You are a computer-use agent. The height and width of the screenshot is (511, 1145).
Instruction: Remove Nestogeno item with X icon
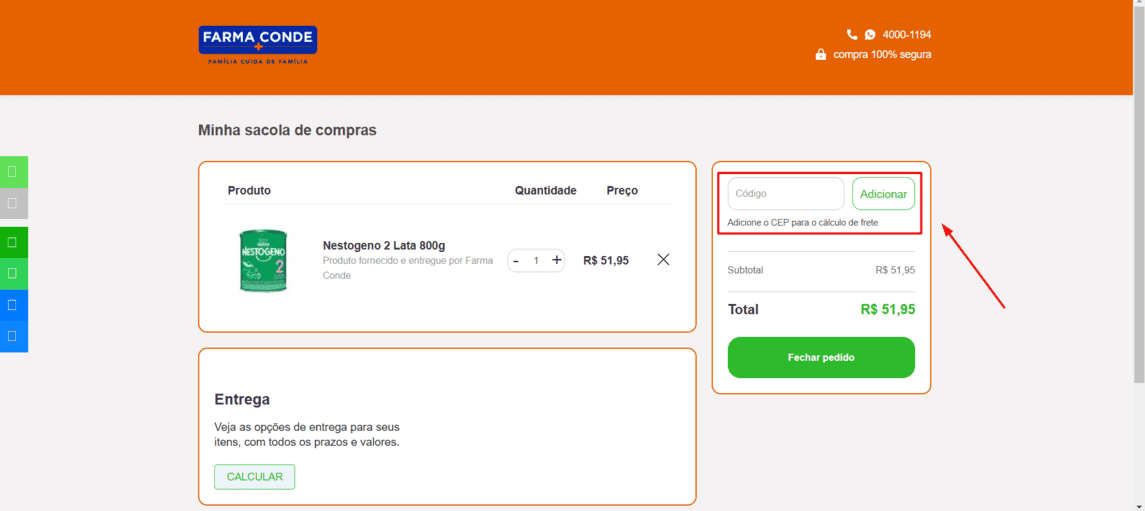point(663,259)
